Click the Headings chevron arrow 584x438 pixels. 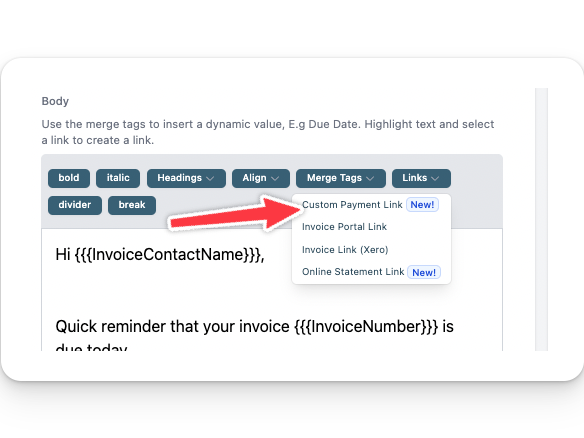[x=210, y=178]
